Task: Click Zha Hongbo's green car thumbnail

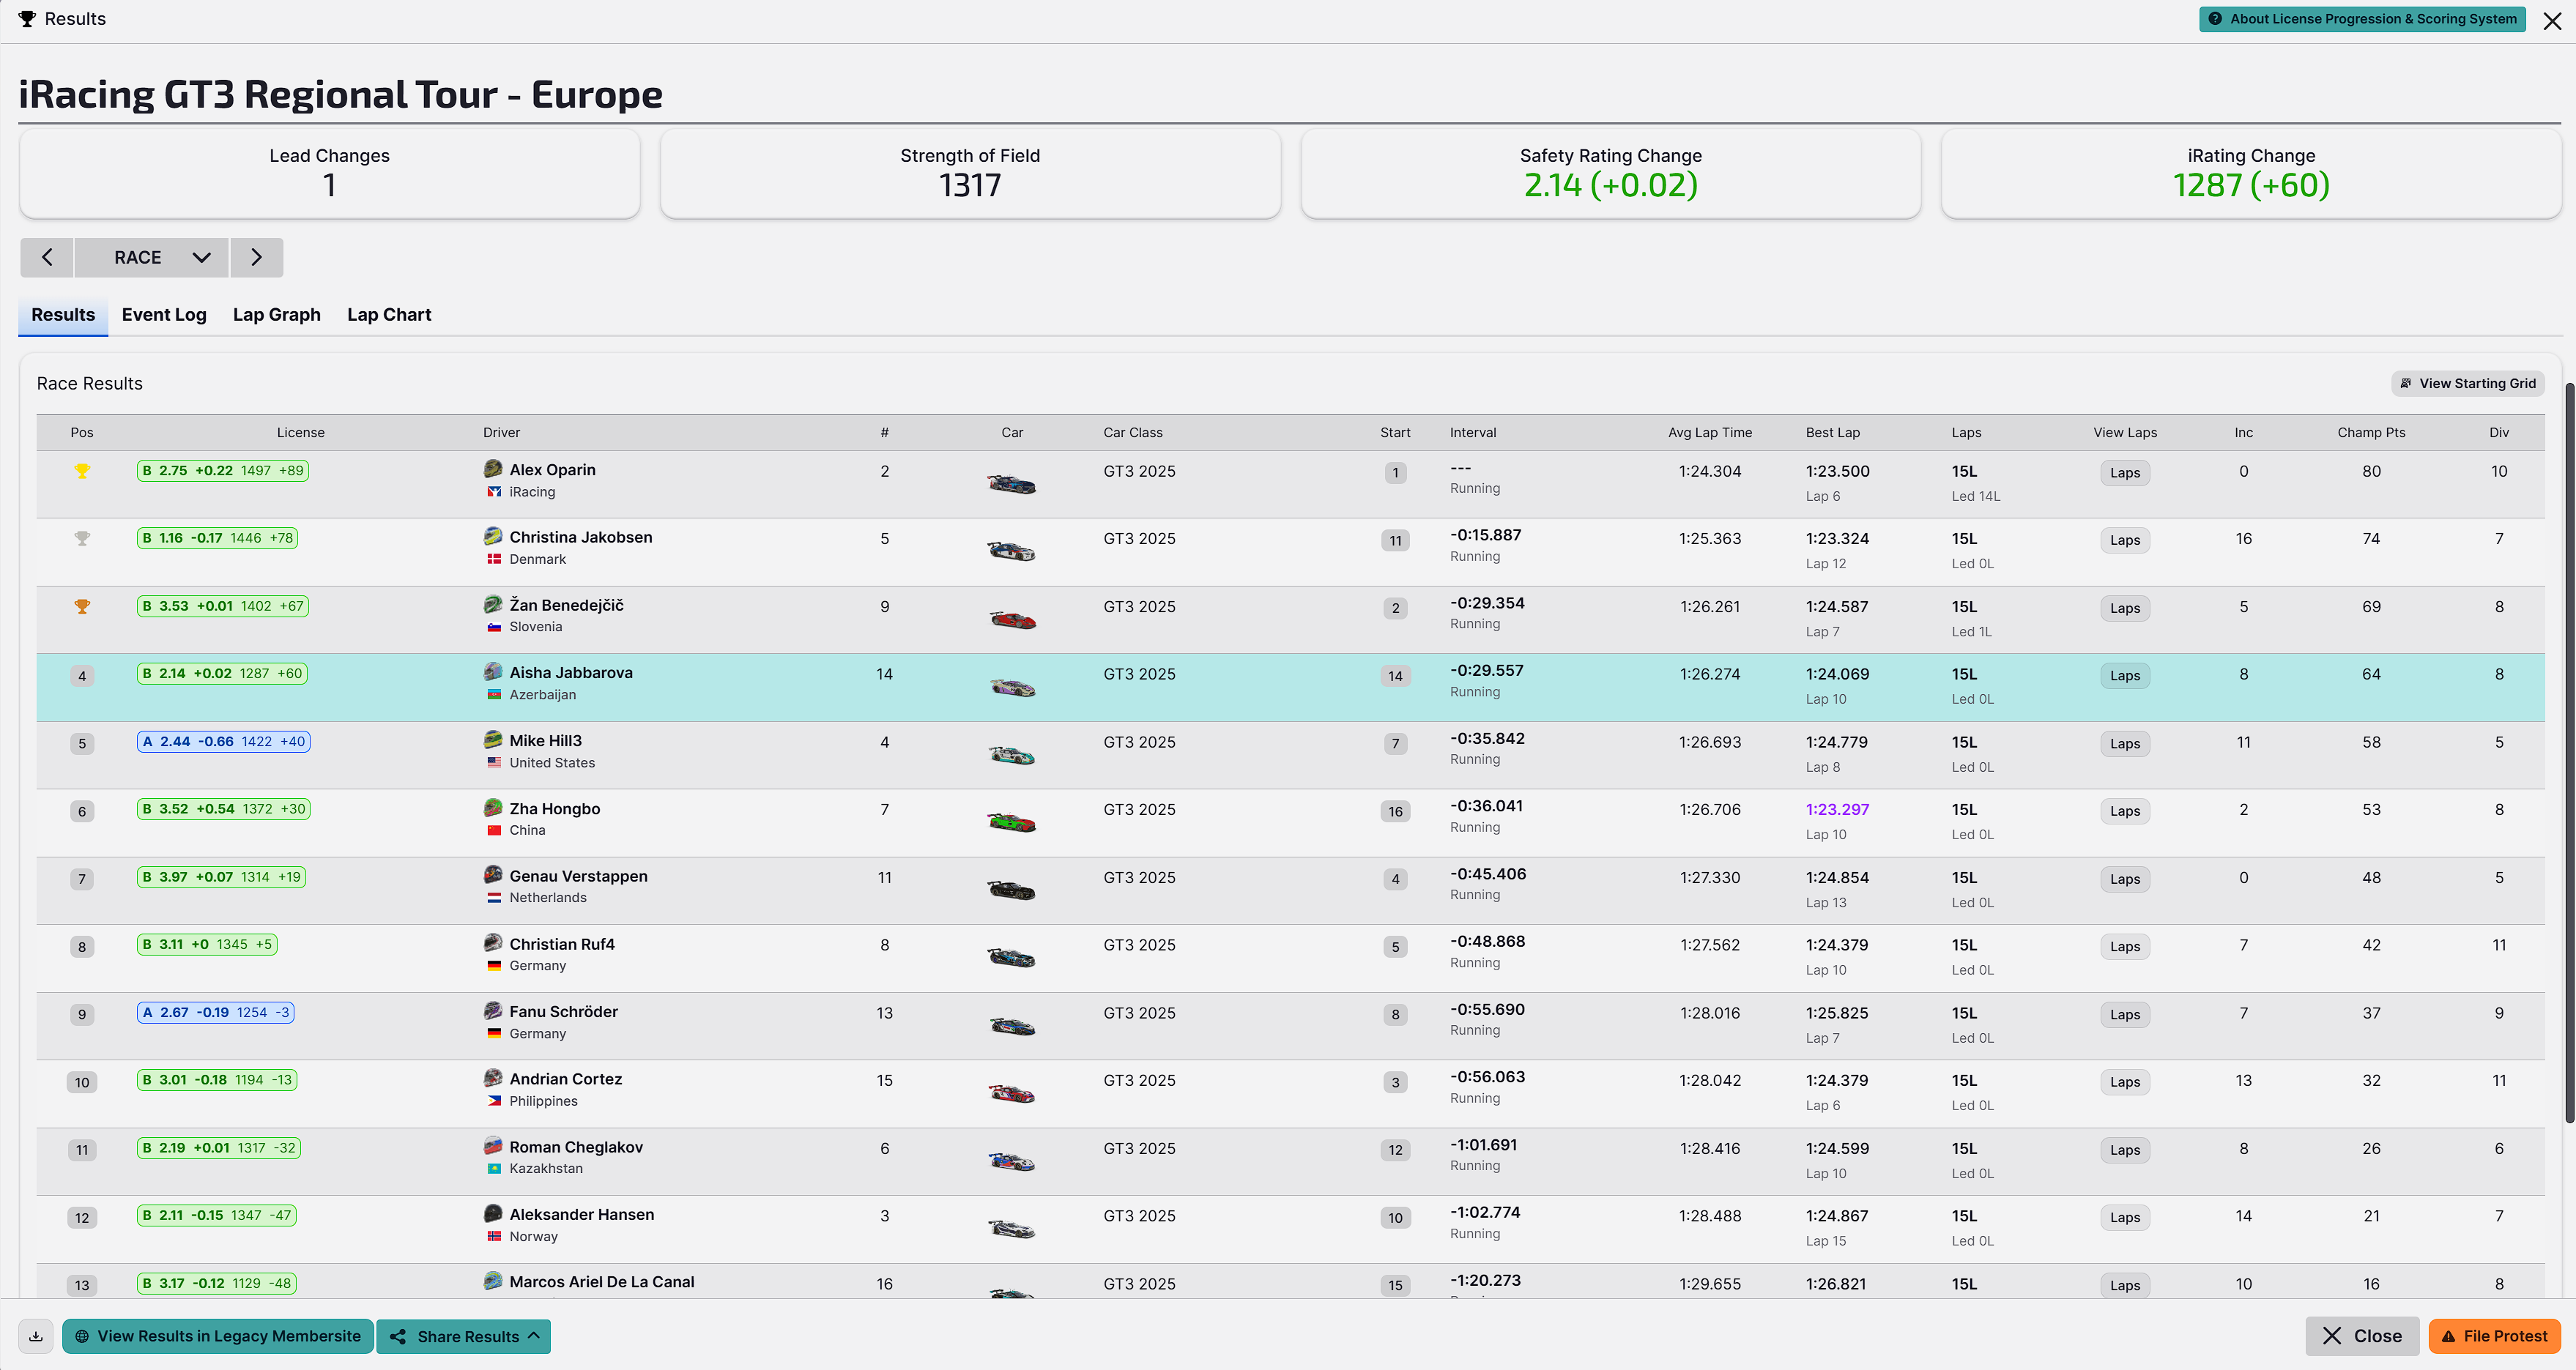Action: point(1011,823)
